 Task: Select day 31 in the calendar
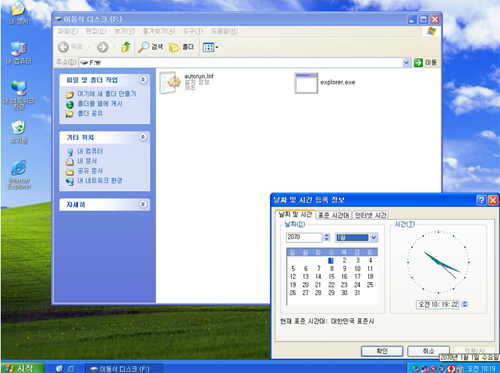[357, 293]
